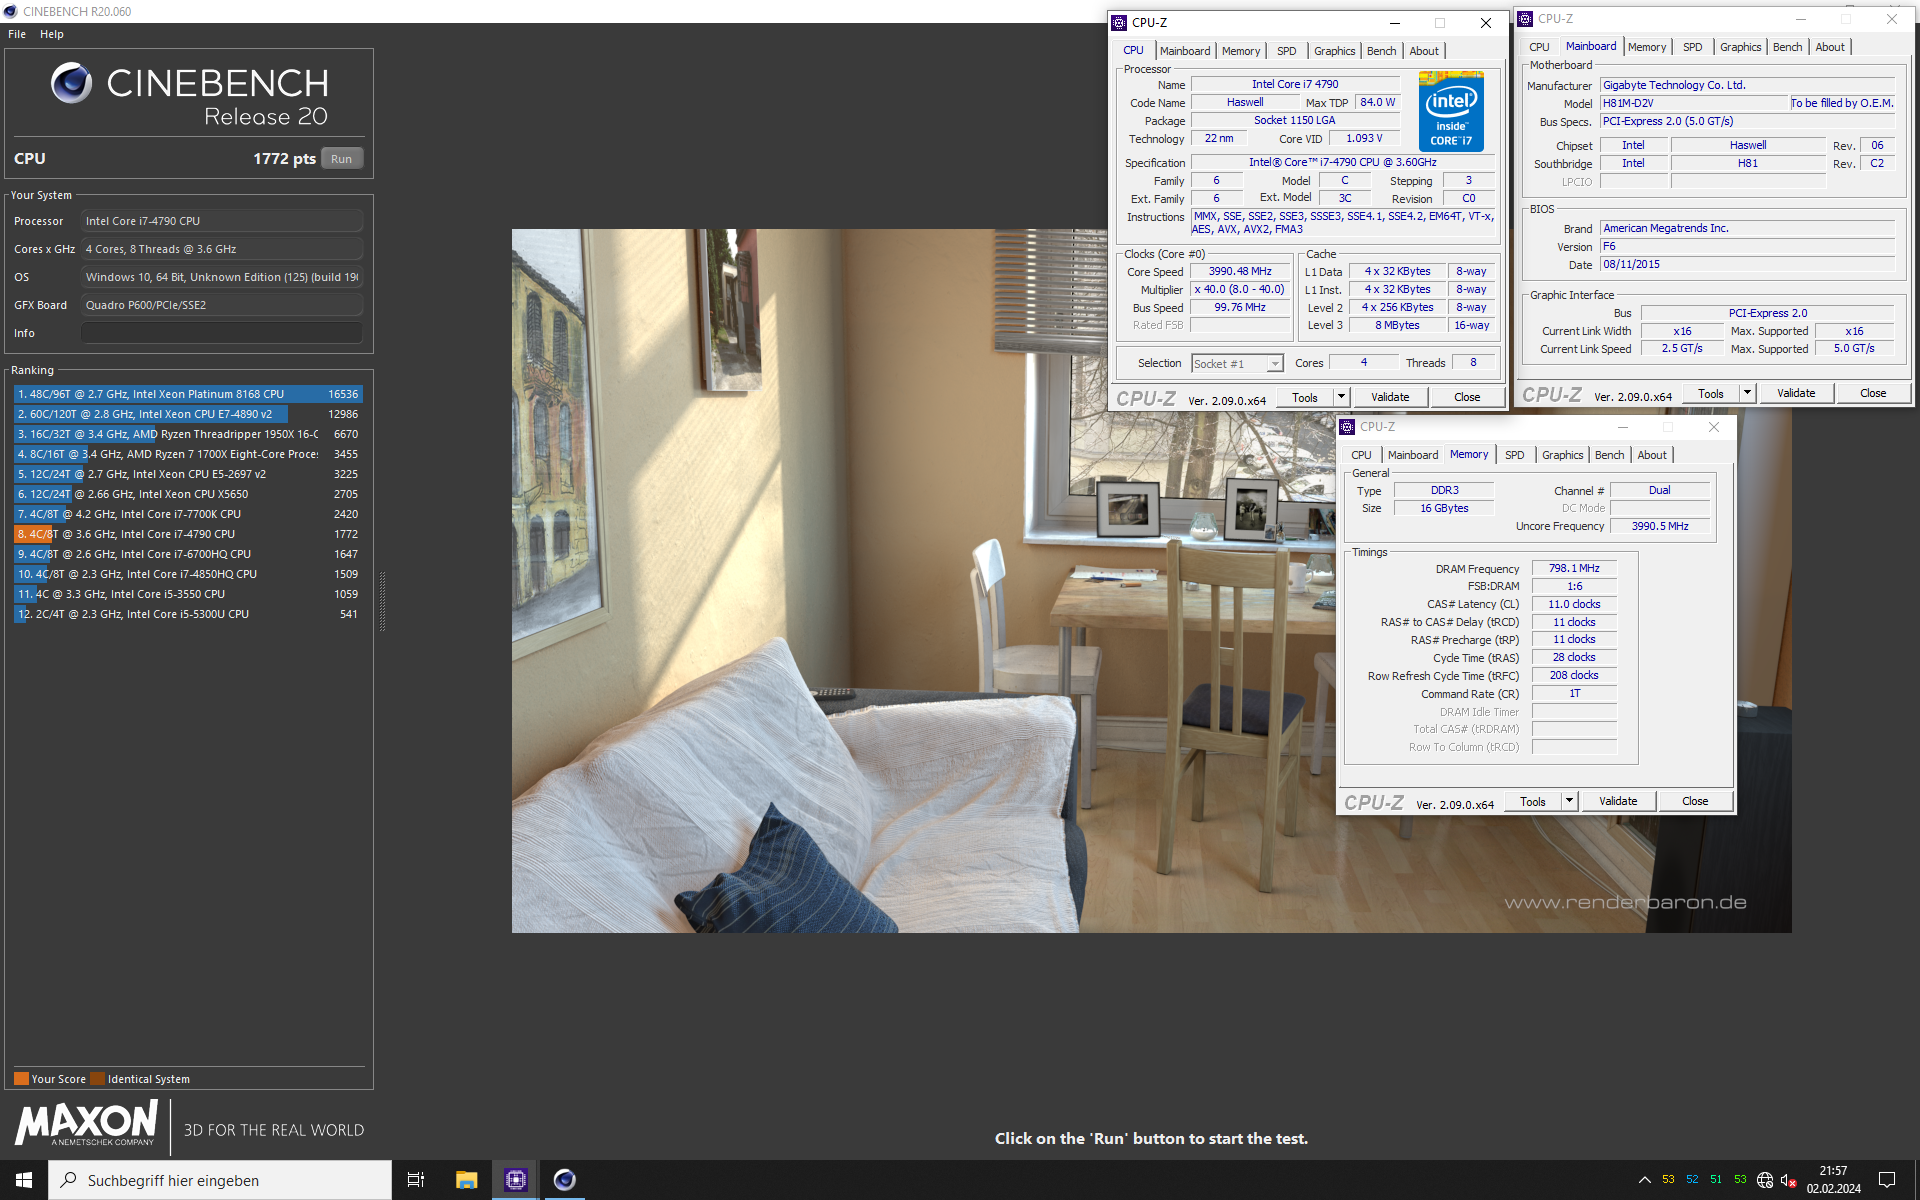Click the Cinebench logo sphere icon

coord(72,83)
